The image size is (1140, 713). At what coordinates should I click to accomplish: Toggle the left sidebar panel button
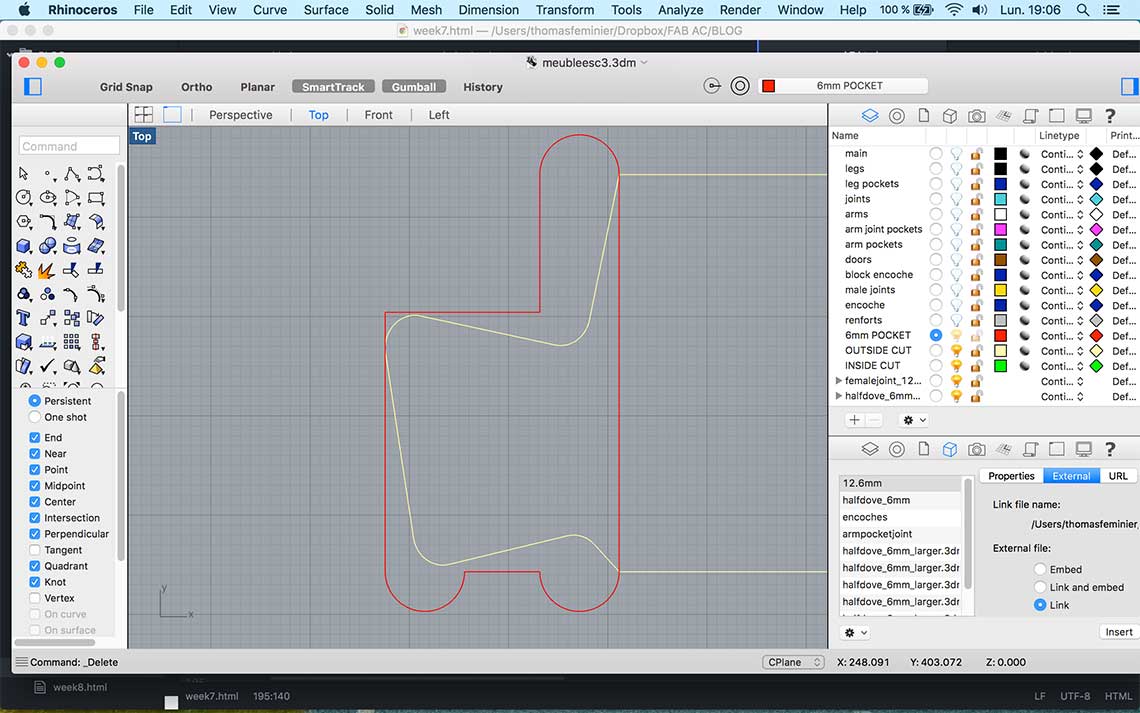click(x=33, y=86)
